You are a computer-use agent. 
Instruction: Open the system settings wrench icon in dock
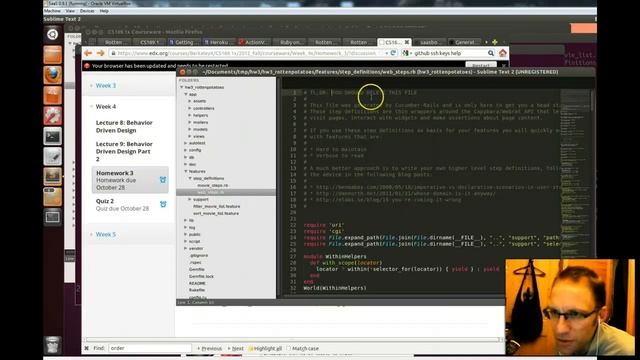pos(53,116)
